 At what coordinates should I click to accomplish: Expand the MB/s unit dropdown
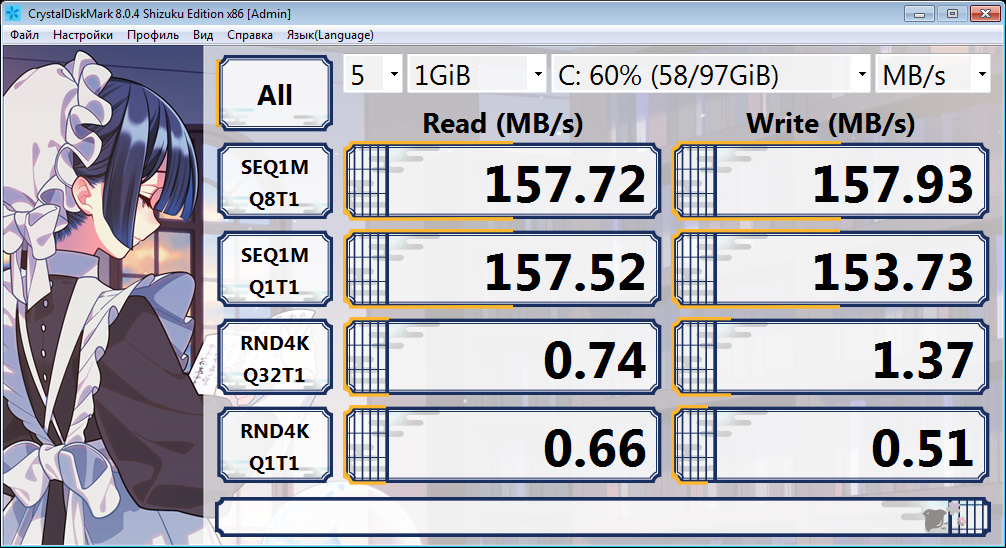(x=933, y=74)
